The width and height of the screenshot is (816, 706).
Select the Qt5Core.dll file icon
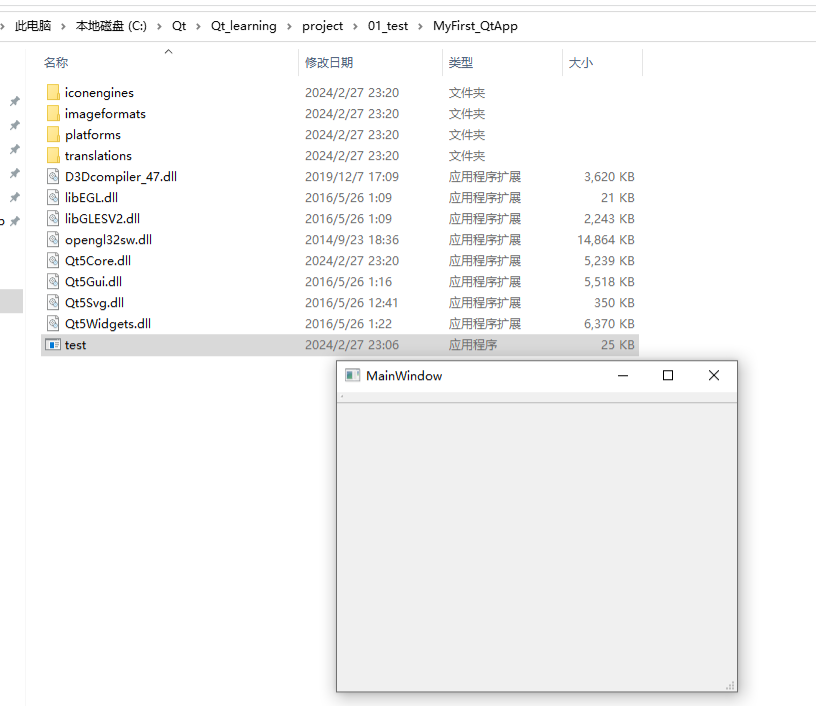53,261
